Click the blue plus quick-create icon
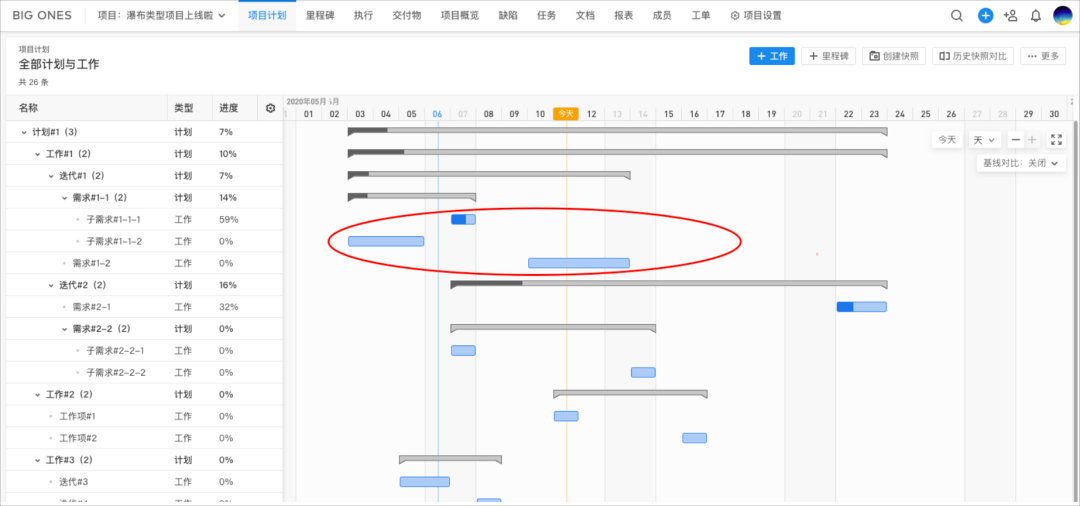The width and height of the screenshot is (1080, 506). 985,16
